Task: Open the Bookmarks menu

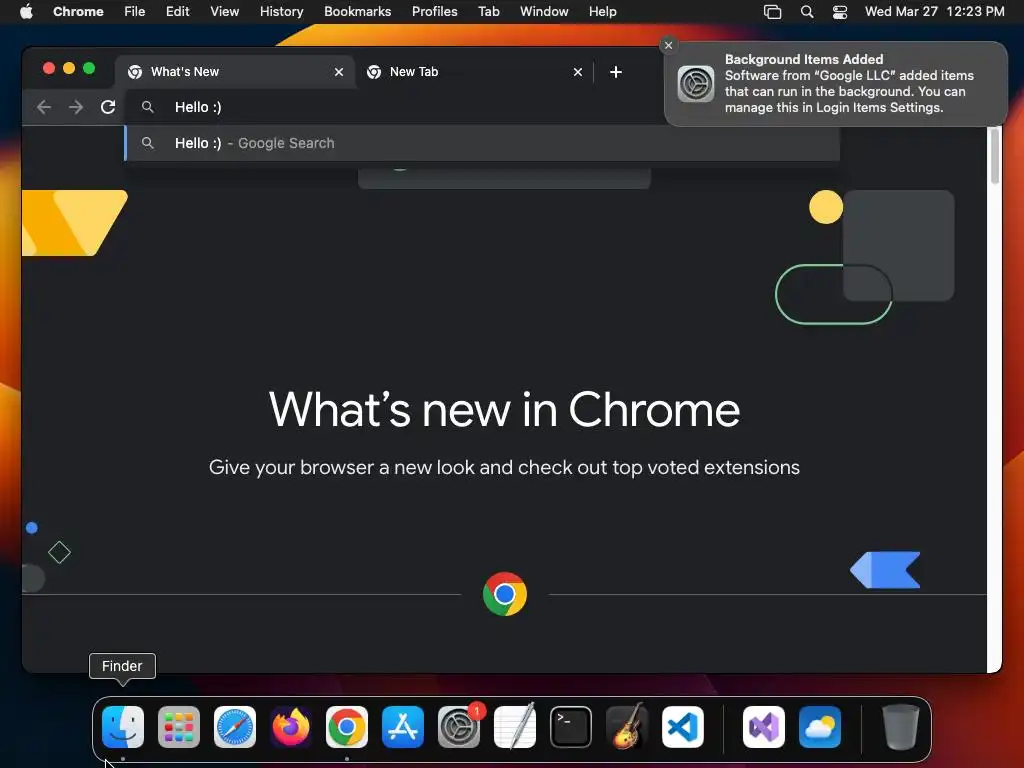Action: pos(357,12)
